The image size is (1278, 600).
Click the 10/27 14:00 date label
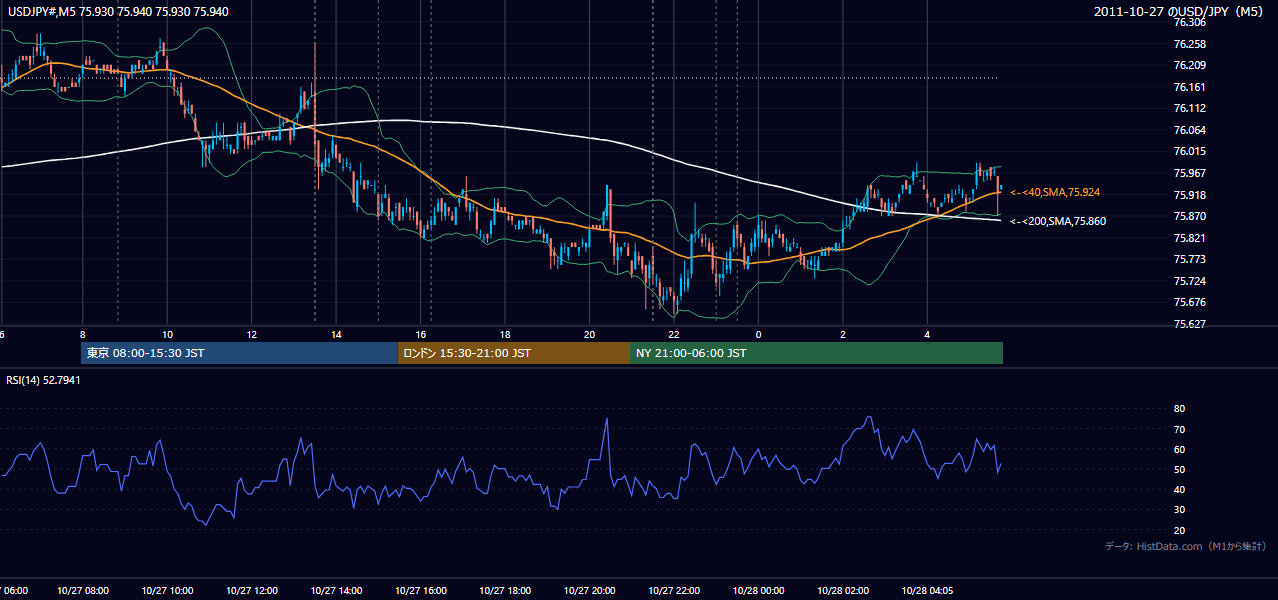(336, 590)
